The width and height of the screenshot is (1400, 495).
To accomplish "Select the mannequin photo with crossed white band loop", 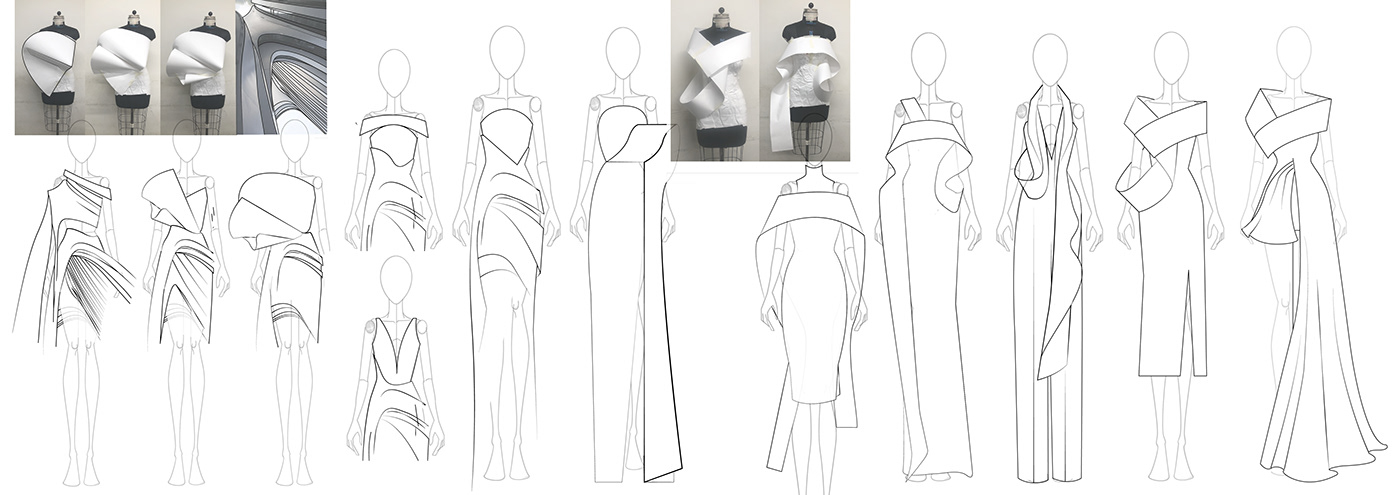I will 714,80.
